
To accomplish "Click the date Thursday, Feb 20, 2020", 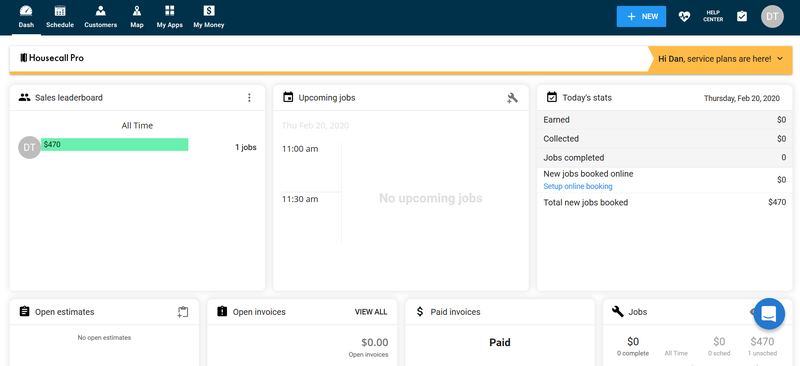I will pyautogui.click(x=741, y=98).
